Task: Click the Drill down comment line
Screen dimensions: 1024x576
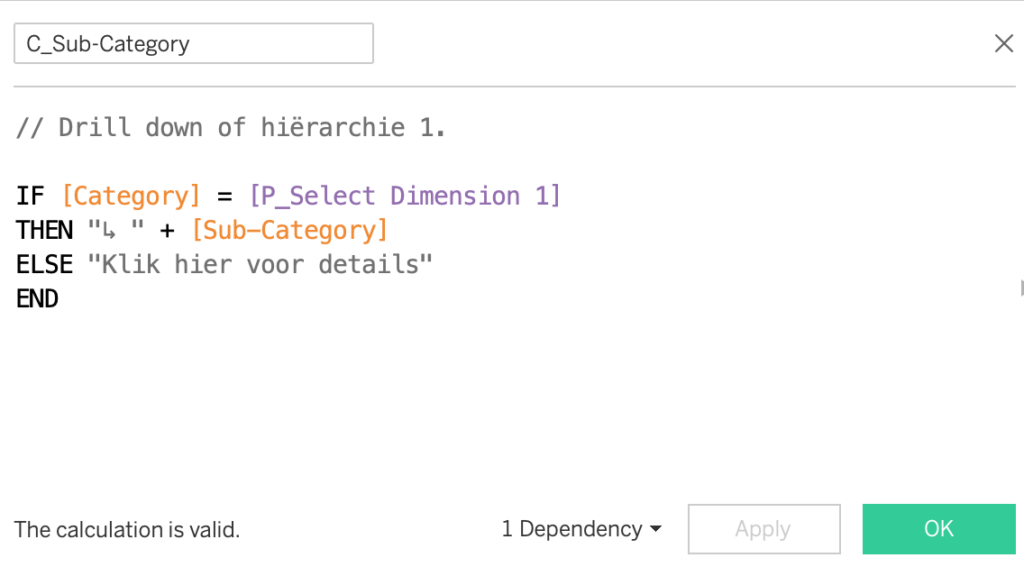Action: (x=231, y=128)
